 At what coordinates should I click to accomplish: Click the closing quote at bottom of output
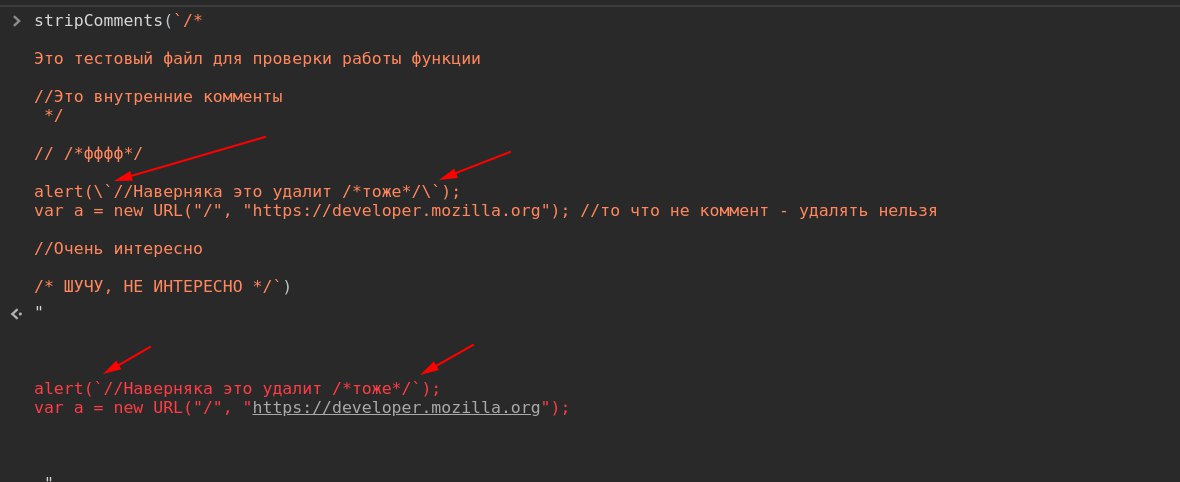tap(48, 479)
